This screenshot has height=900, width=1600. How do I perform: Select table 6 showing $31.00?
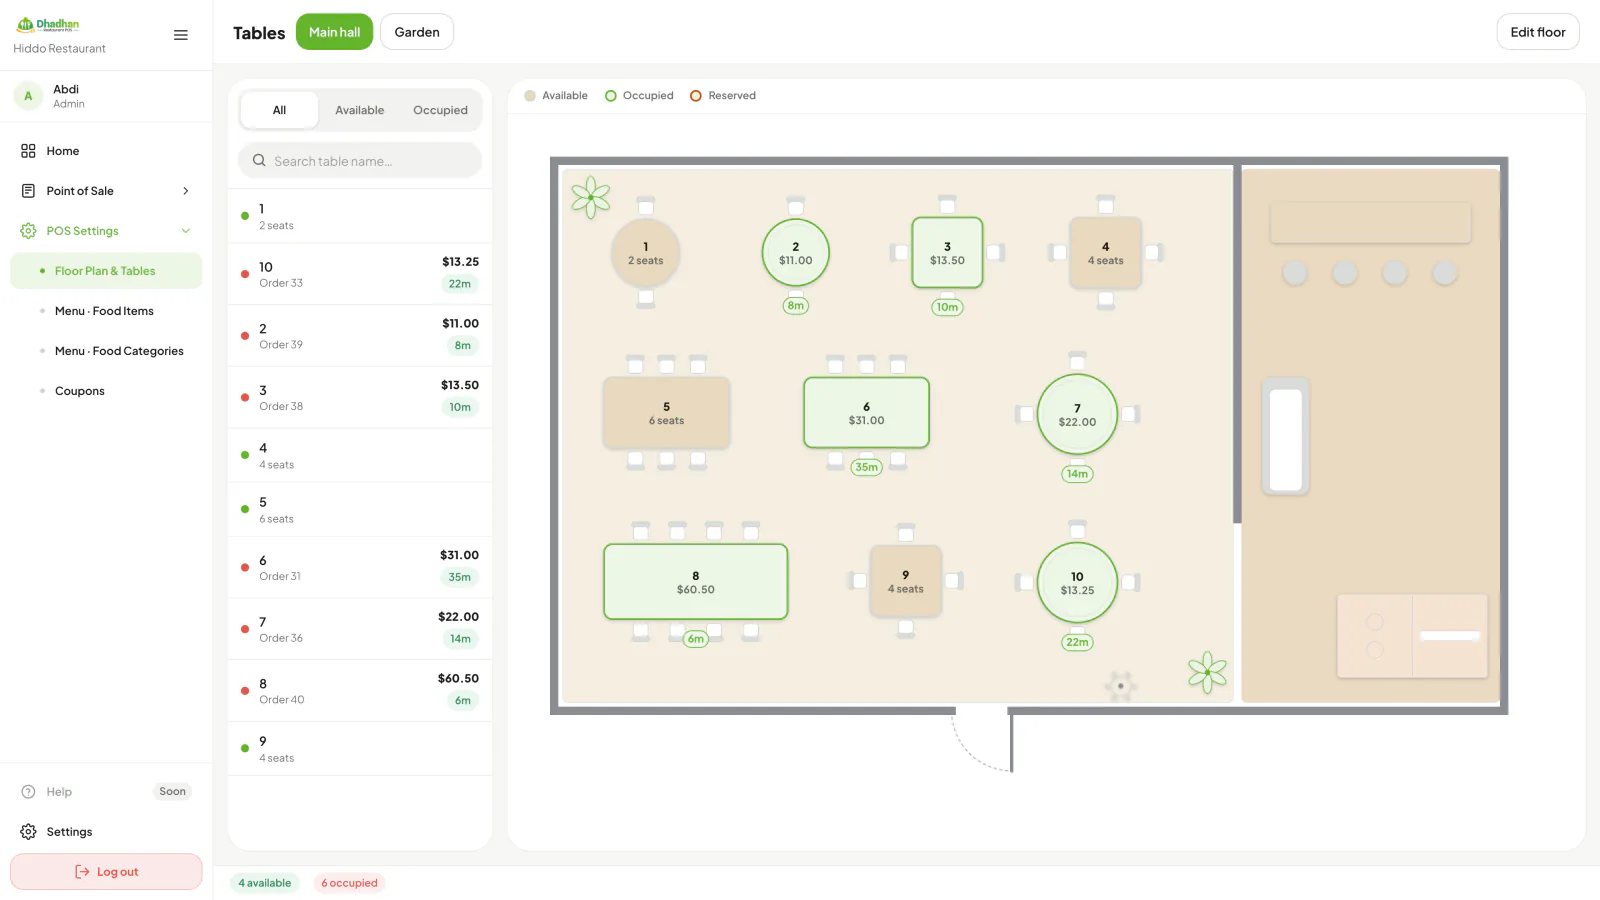pyautogui.click(x=866, y=413)
